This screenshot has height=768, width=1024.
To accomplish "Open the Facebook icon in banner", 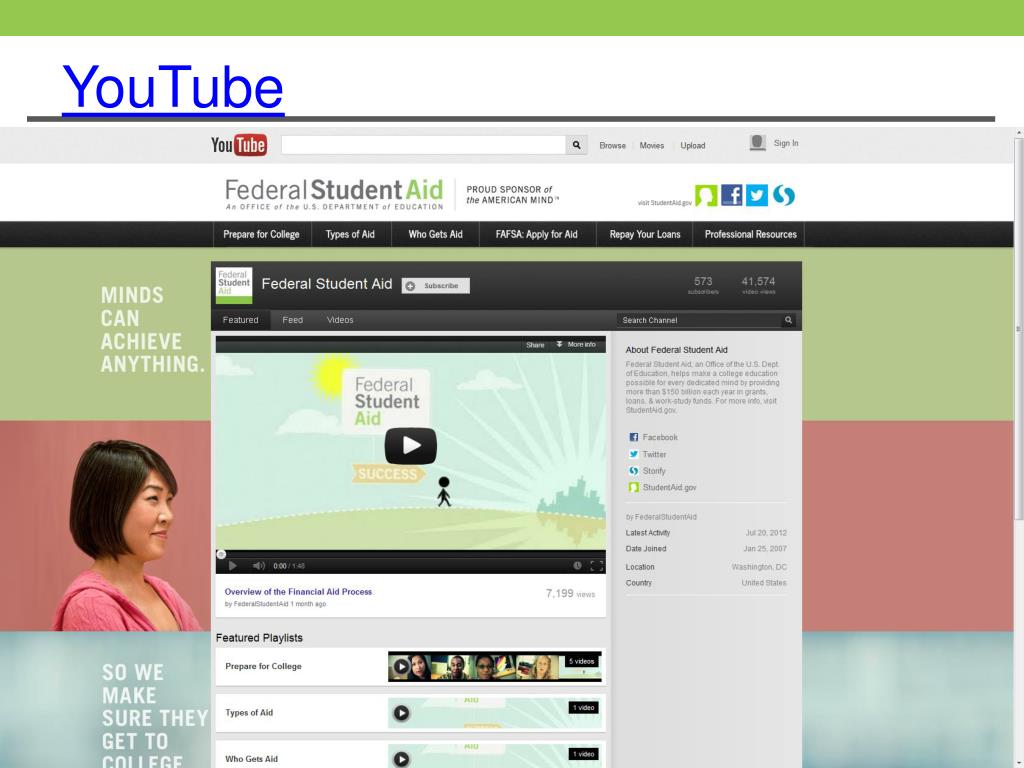I will [x=731, y=195].
